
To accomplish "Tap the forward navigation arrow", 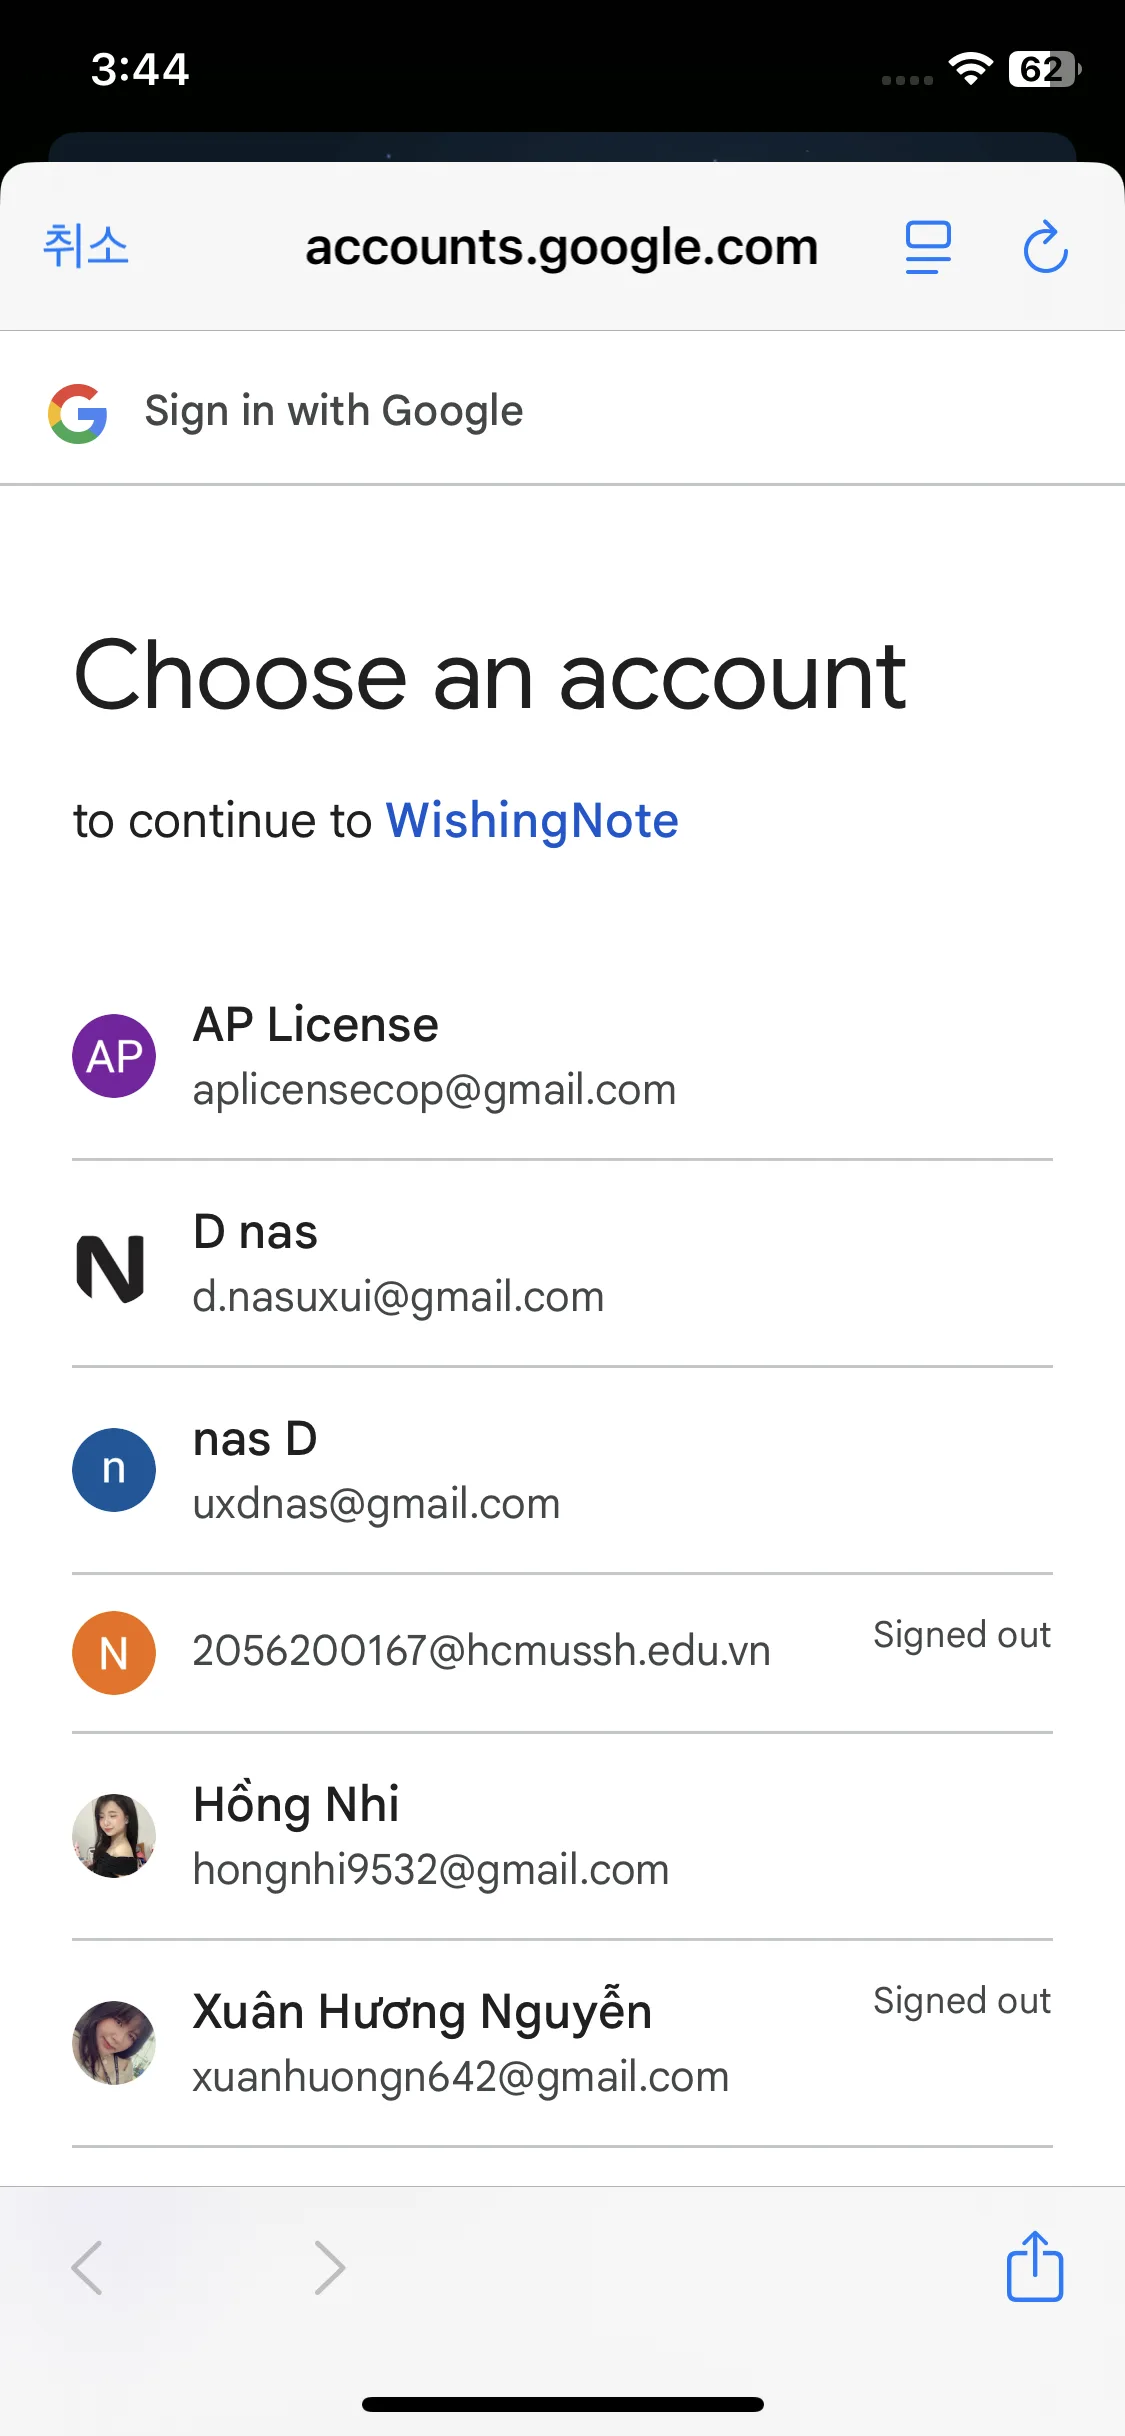I will 329,2267.
